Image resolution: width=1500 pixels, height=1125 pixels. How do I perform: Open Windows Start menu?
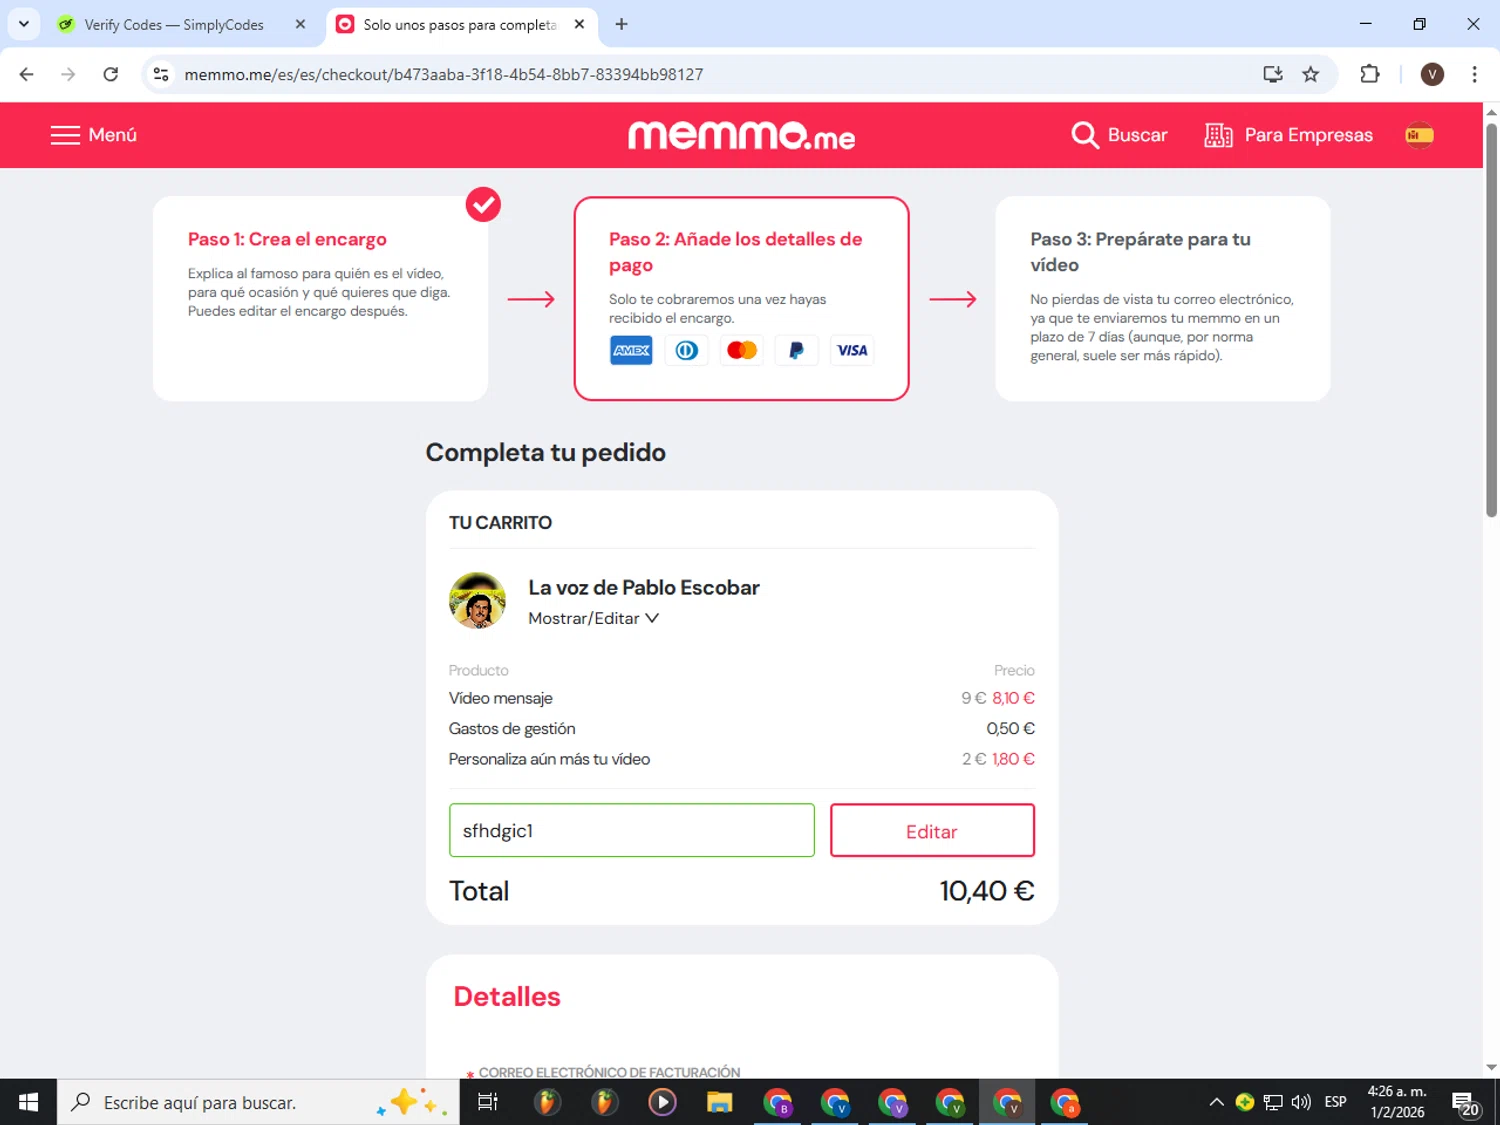(x=28, y=1102)
